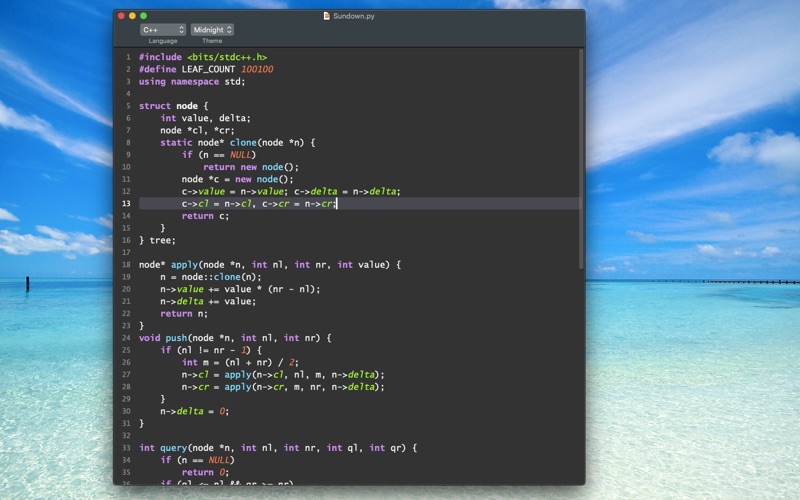Click the LEAF_COUNT value 100100

(x=257, y=69)
